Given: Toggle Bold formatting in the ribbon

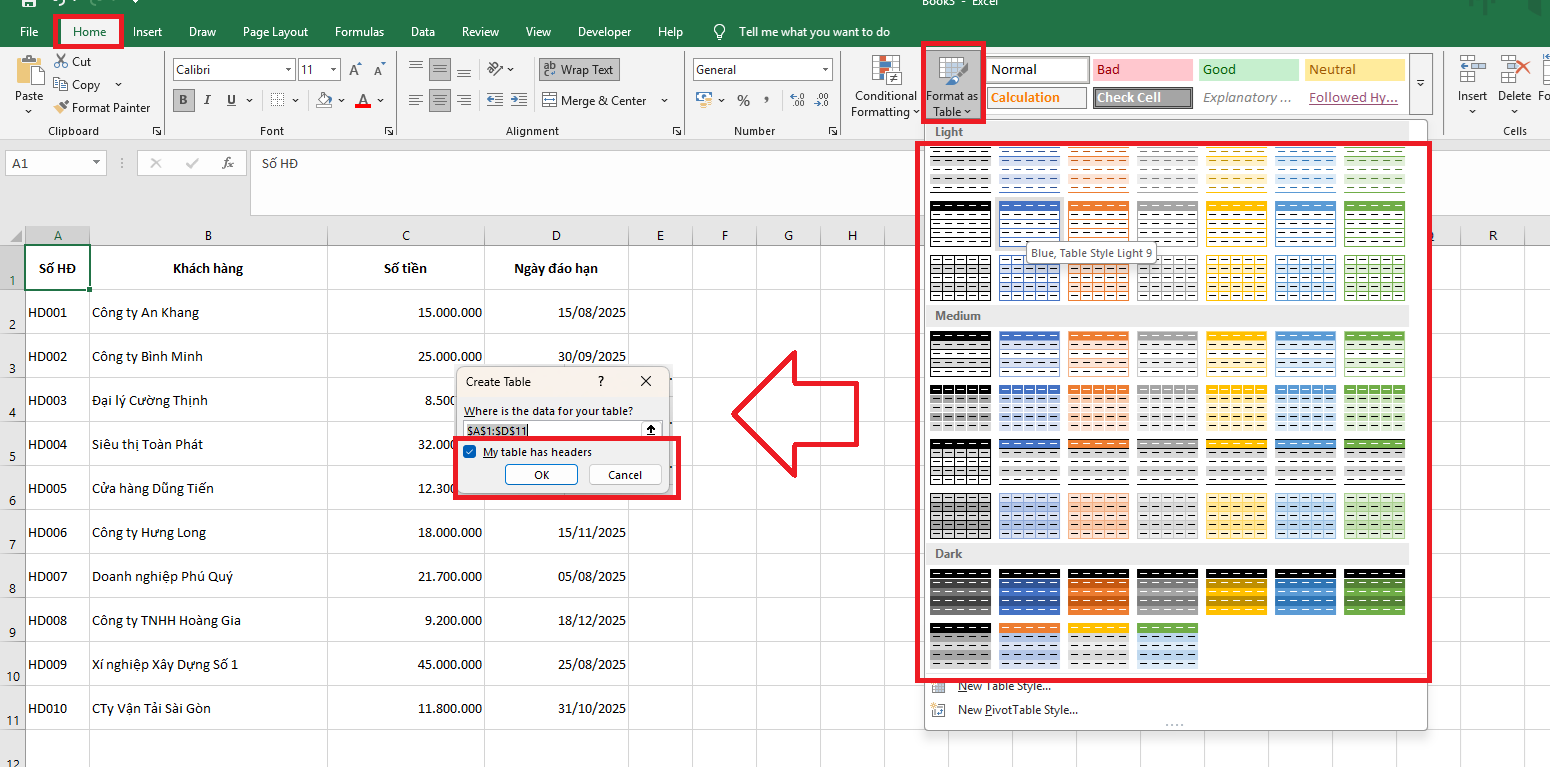Looking at the screenshot, I should click(184, 100).
